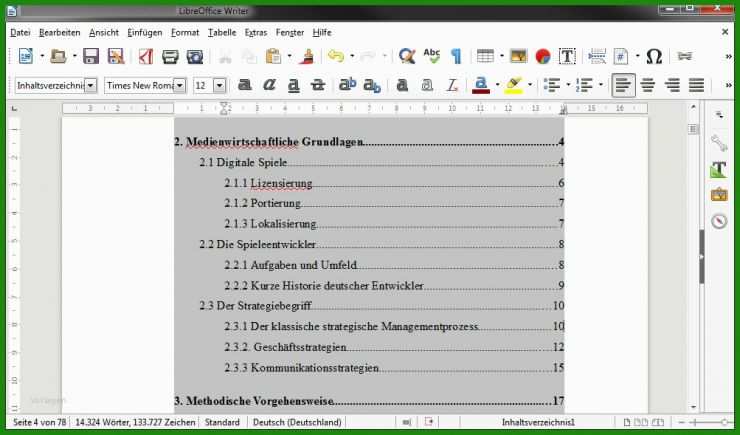
Task: Insert an image from the toolbar
Action: click(x=518, y=56)
